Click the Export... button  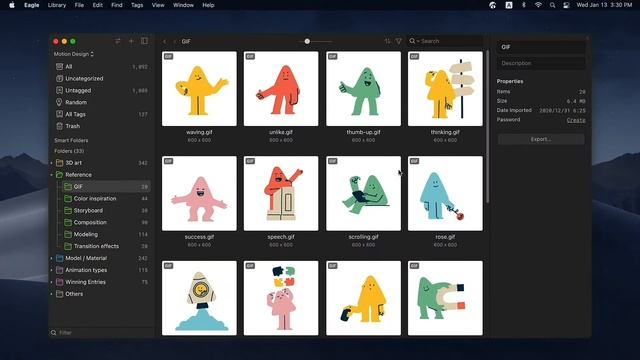point(541,139)
